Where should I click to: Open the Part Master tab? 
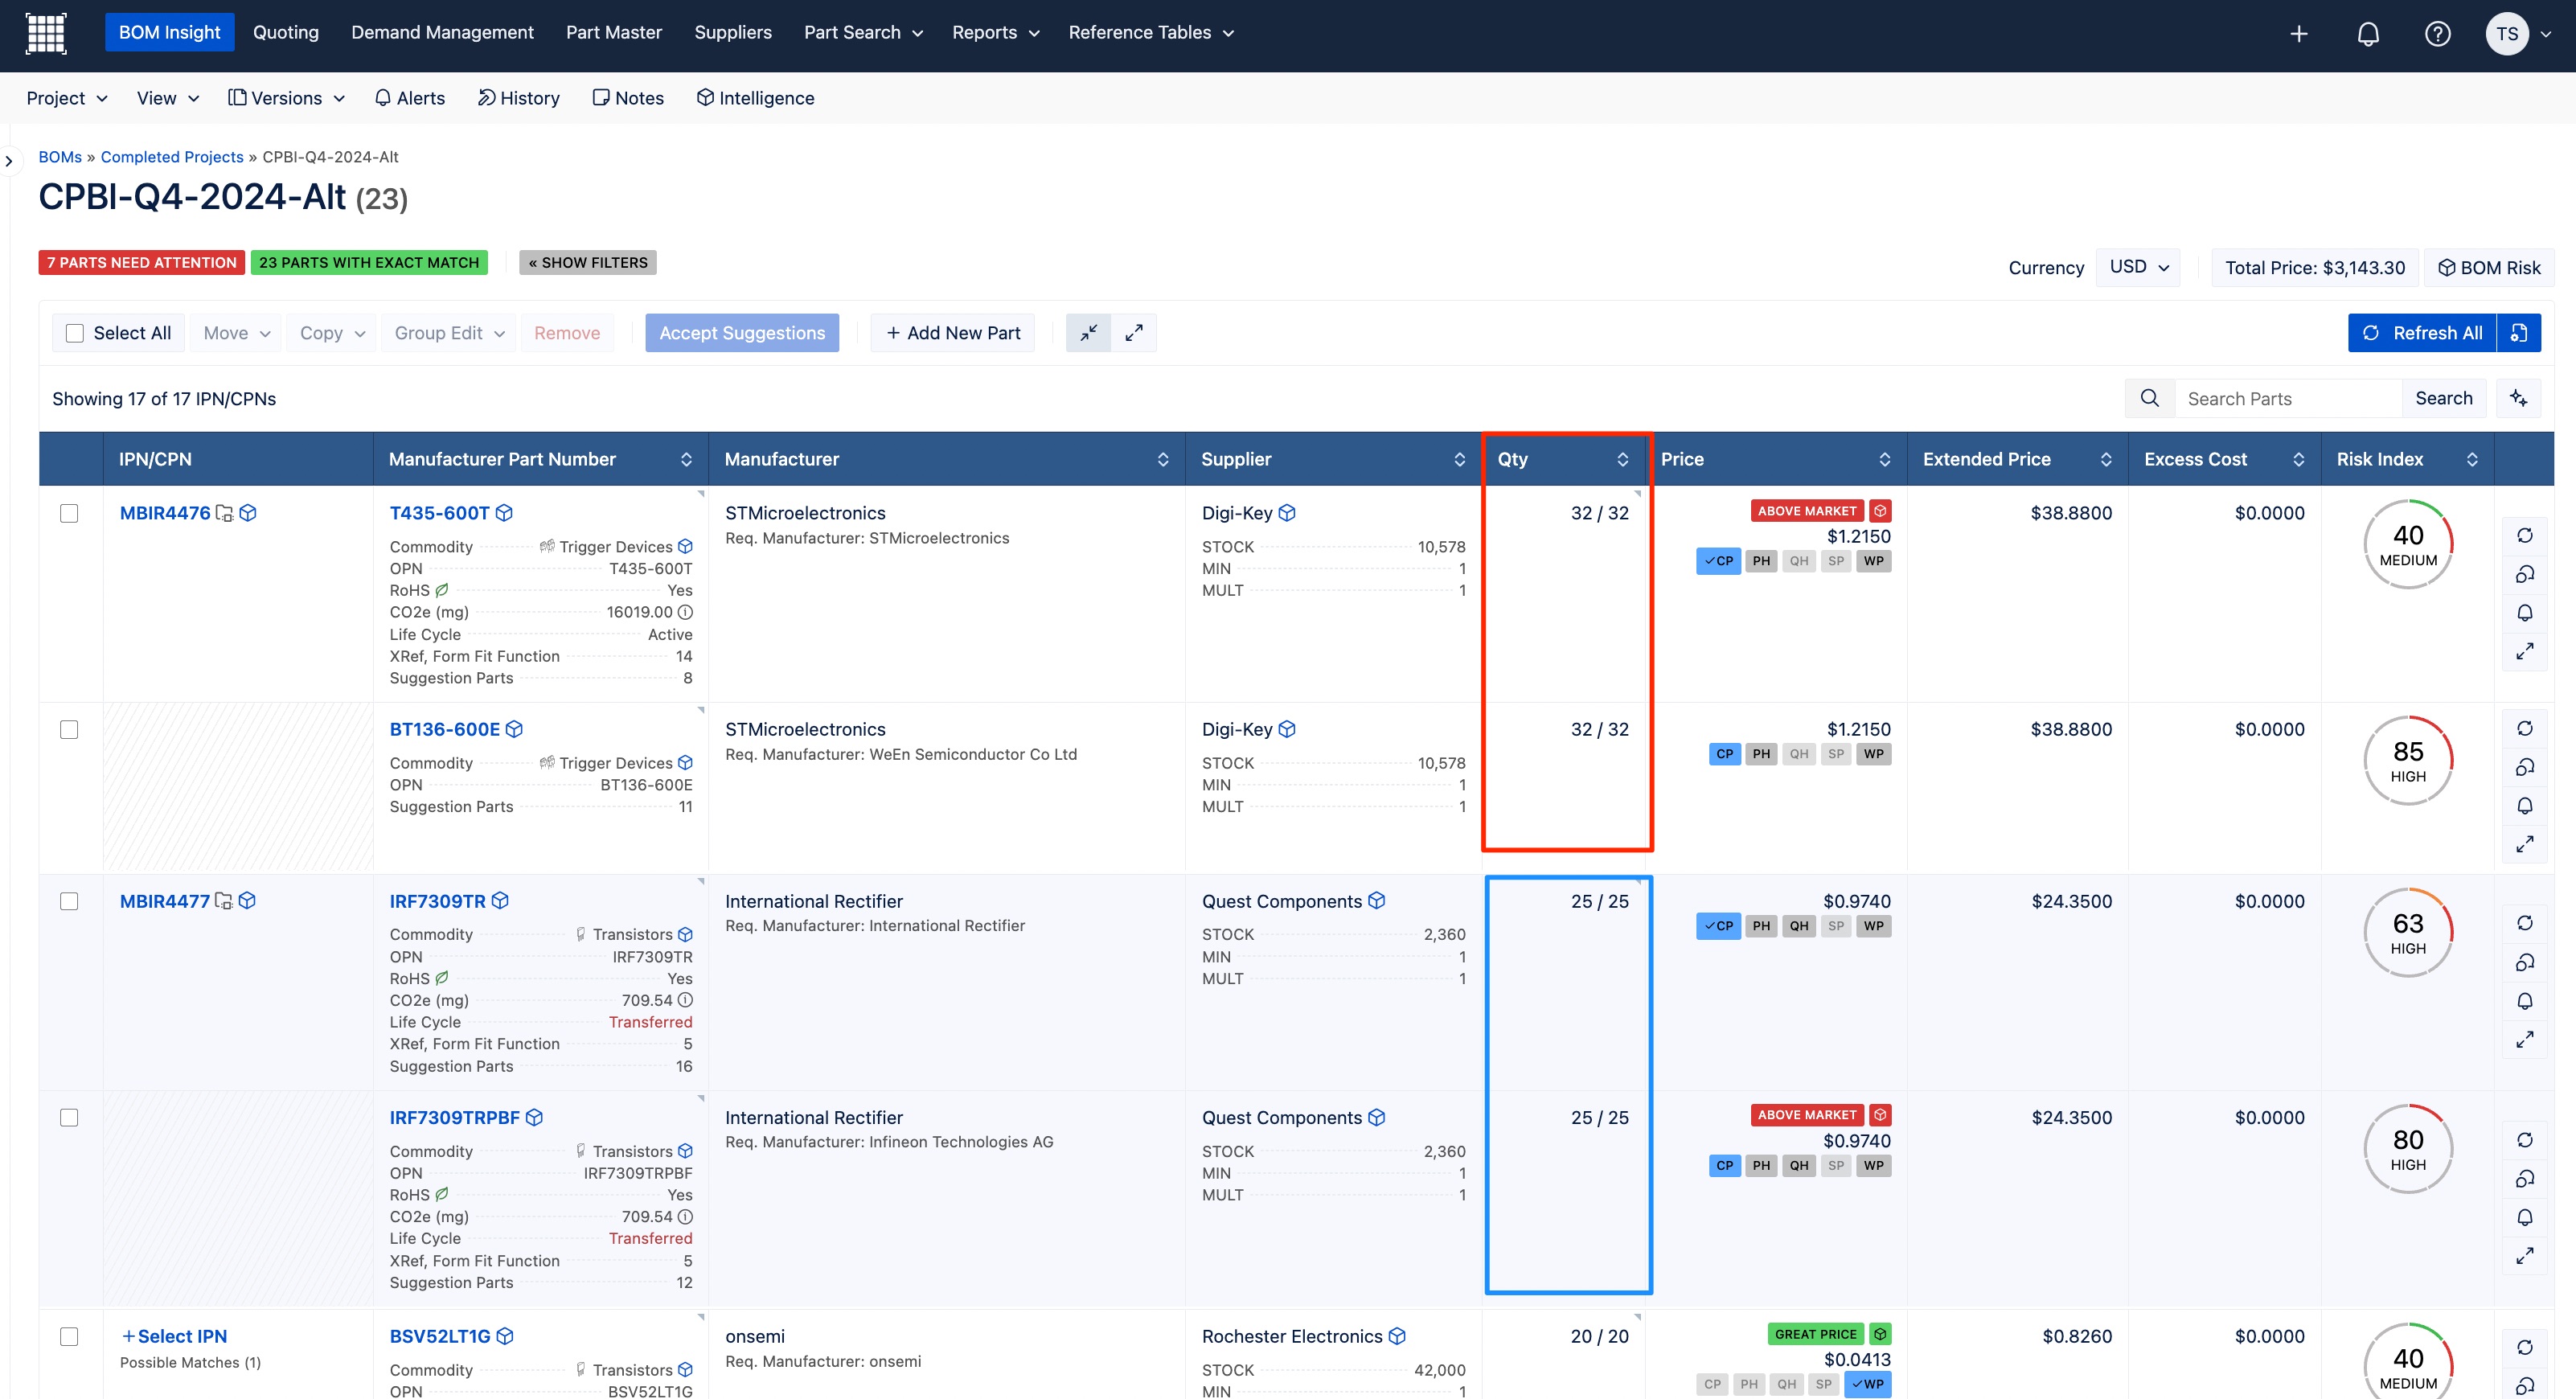pos(614,33)
